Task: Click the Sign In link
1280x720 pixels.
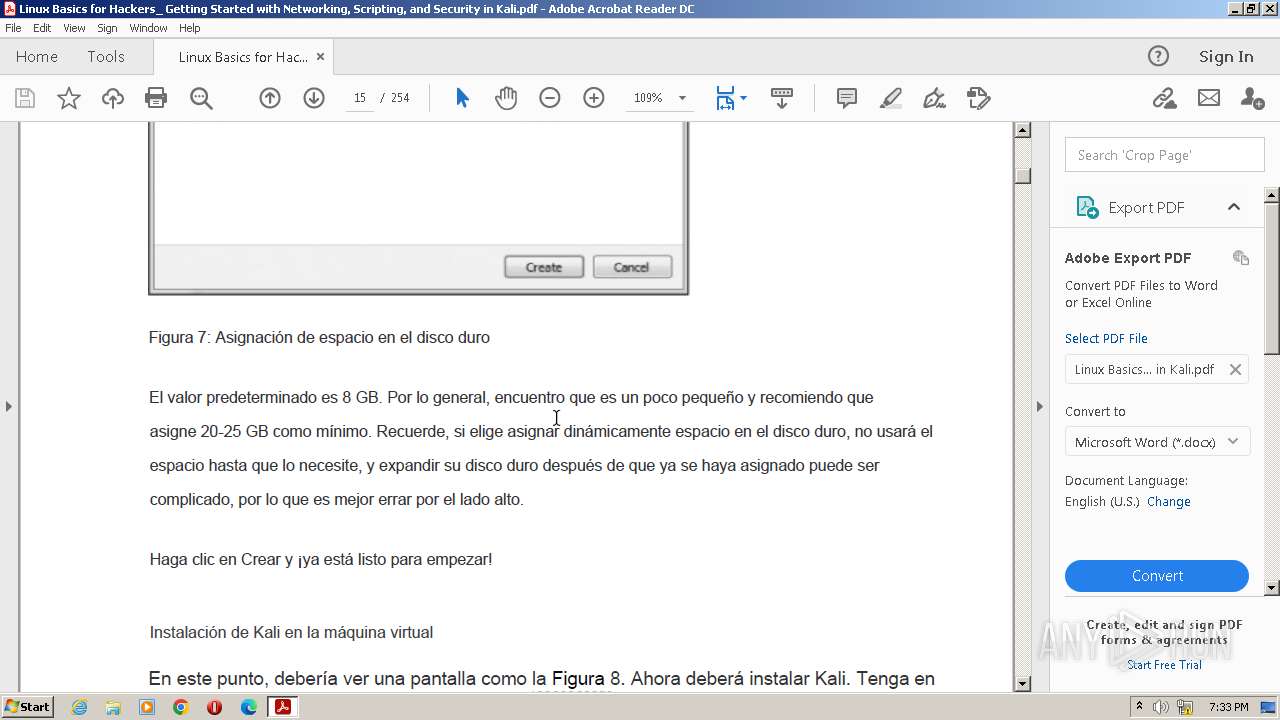Action: click(x=1226, y=57)
